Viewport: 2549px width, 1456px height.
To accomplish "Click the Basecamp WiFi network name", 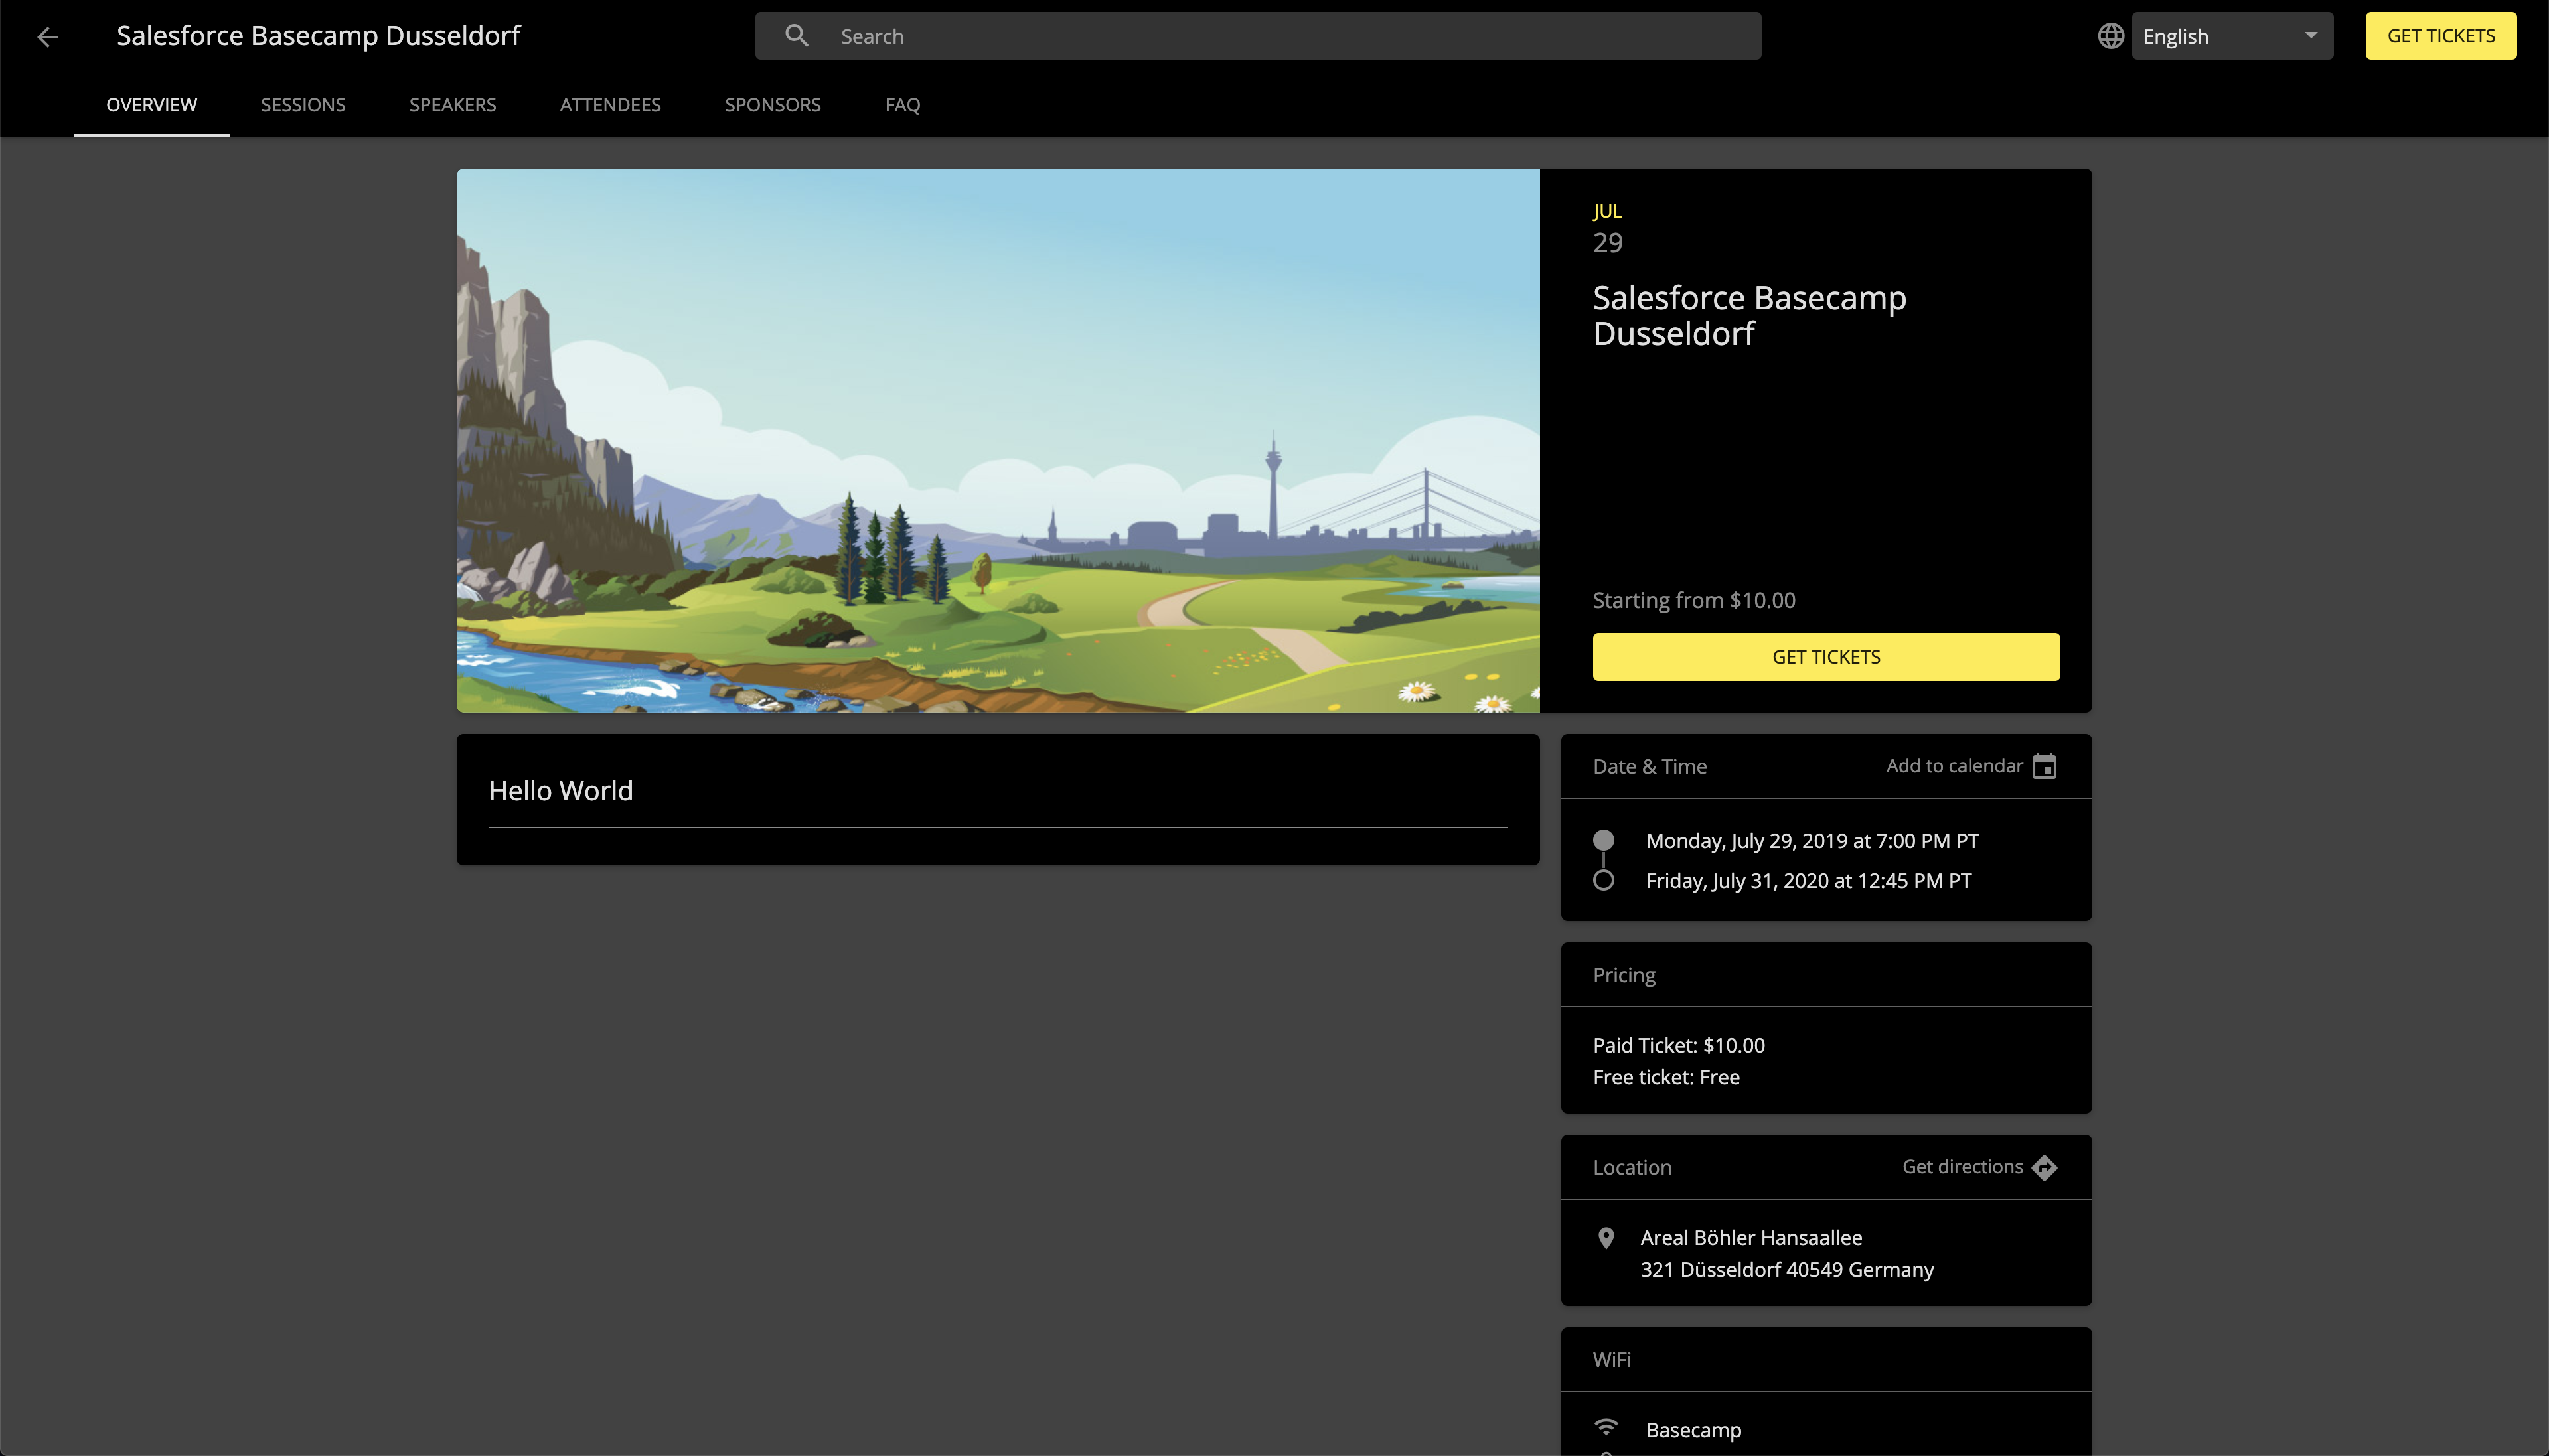I will [1693, 1430].
